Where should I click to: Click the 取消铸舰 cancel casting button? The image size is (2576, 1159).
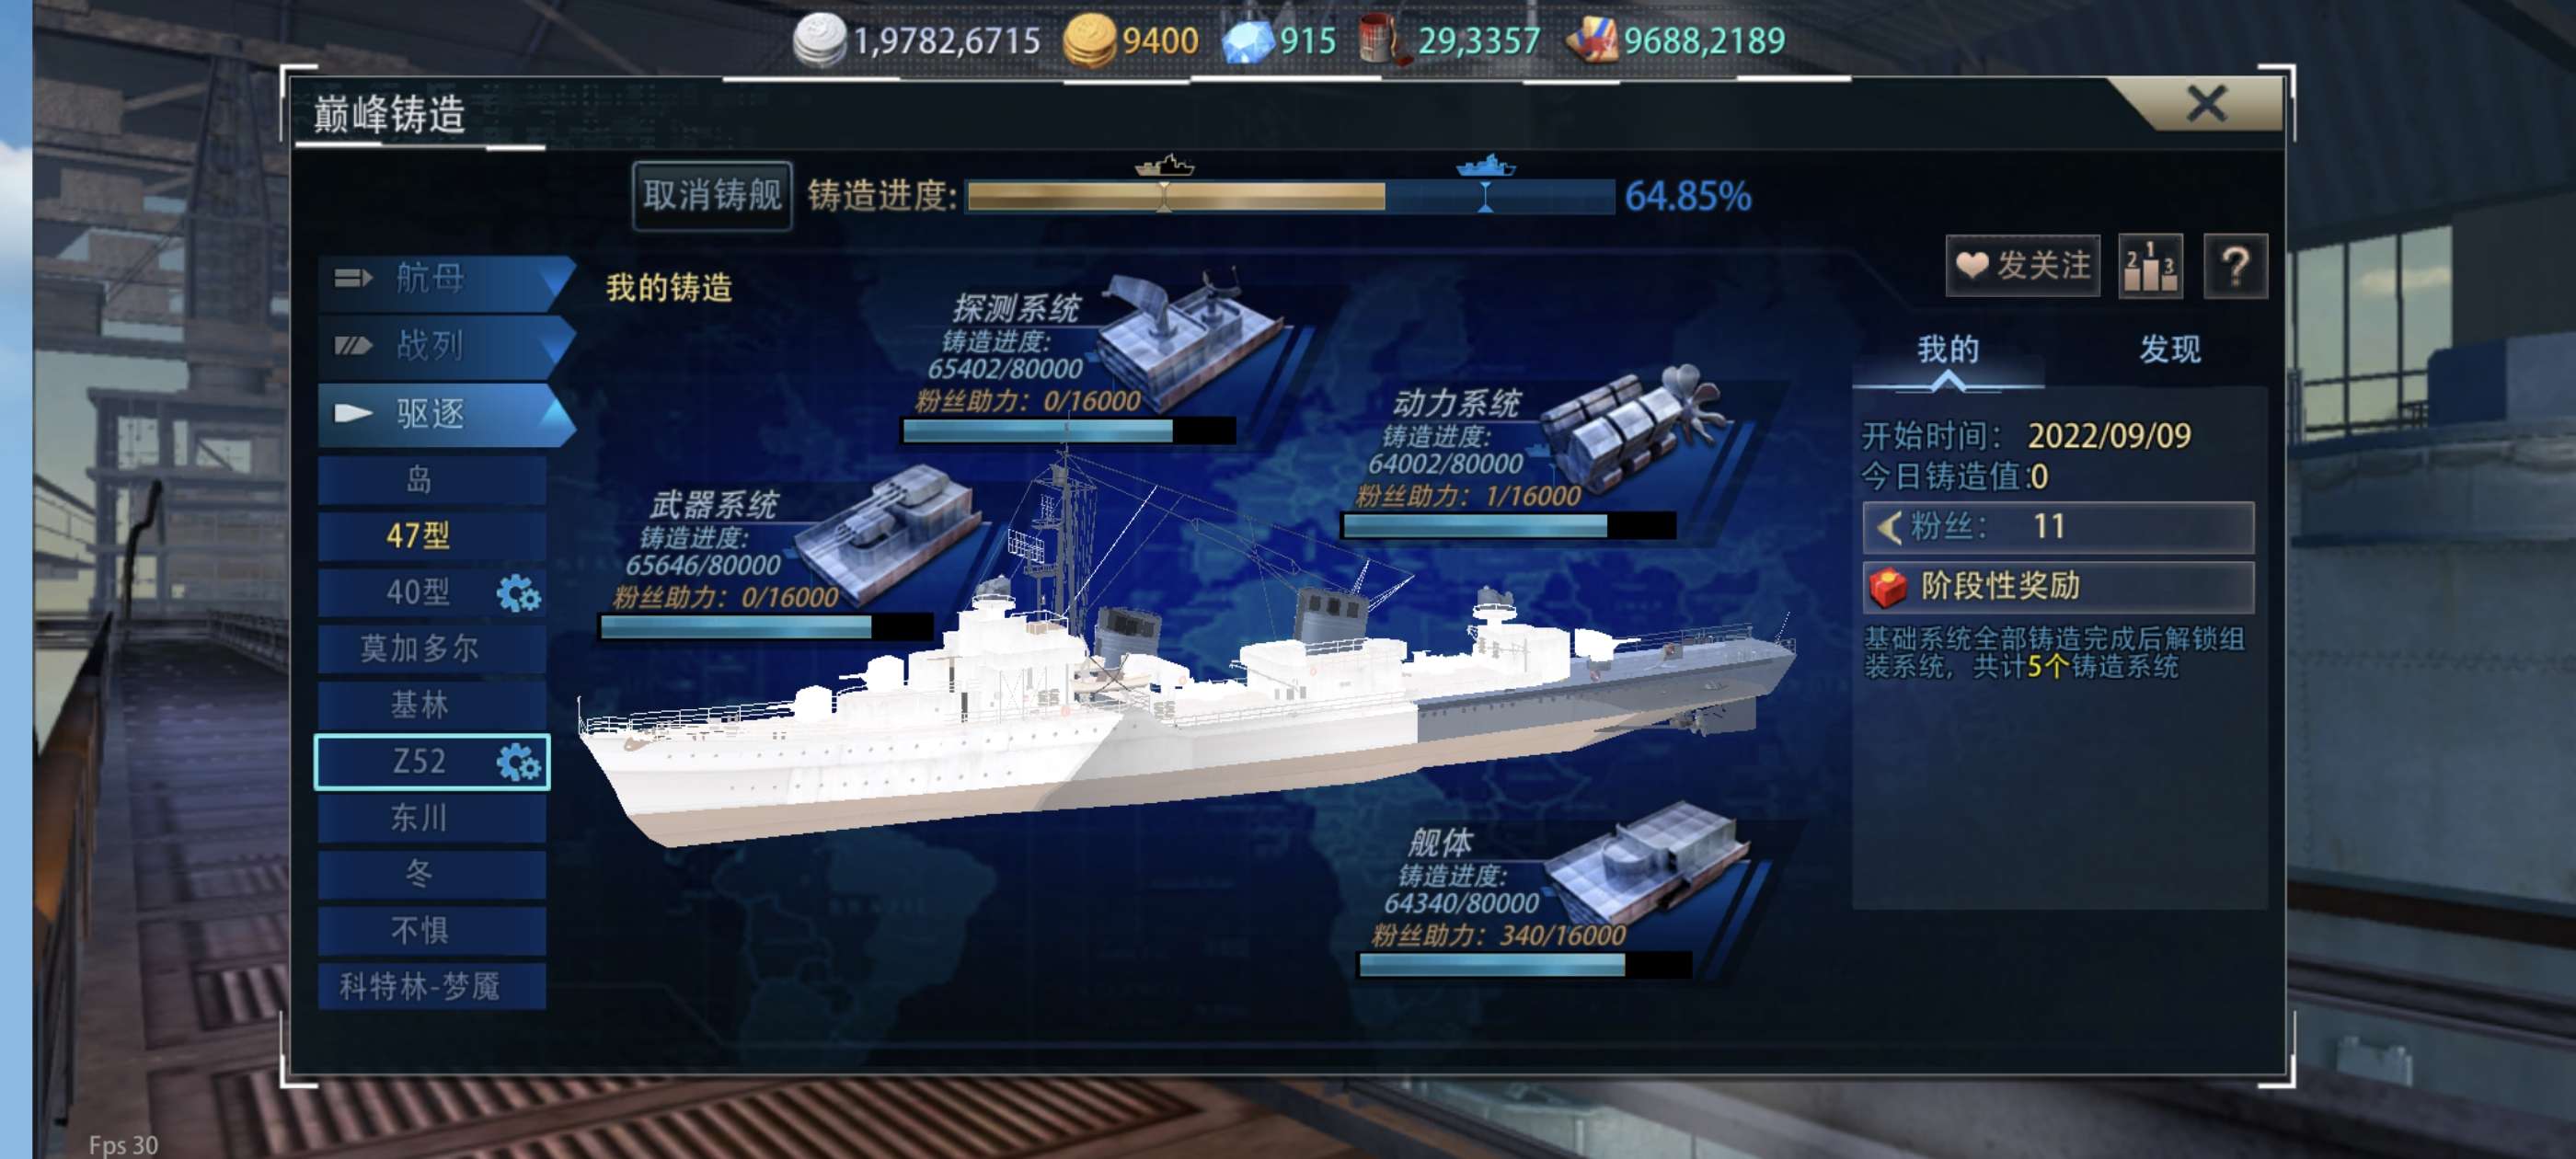(x=712, y=195)
